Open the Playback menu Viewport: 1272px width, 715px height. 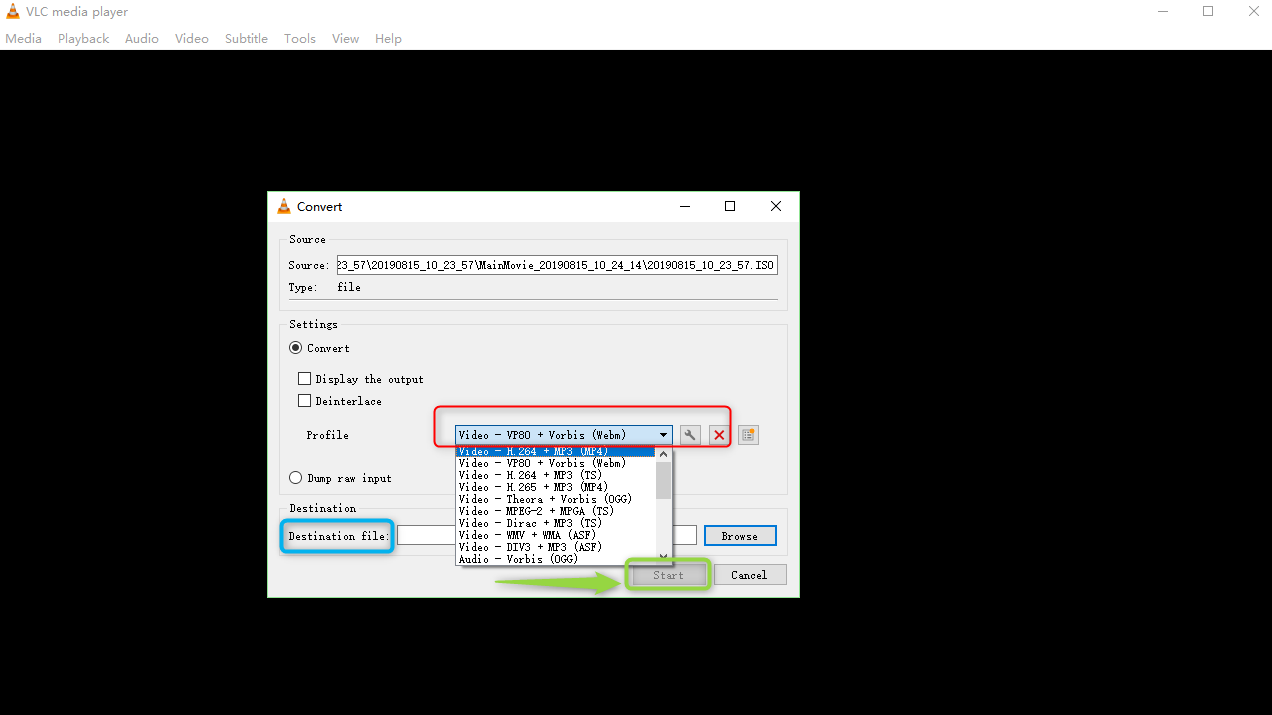tap(83, 38)
